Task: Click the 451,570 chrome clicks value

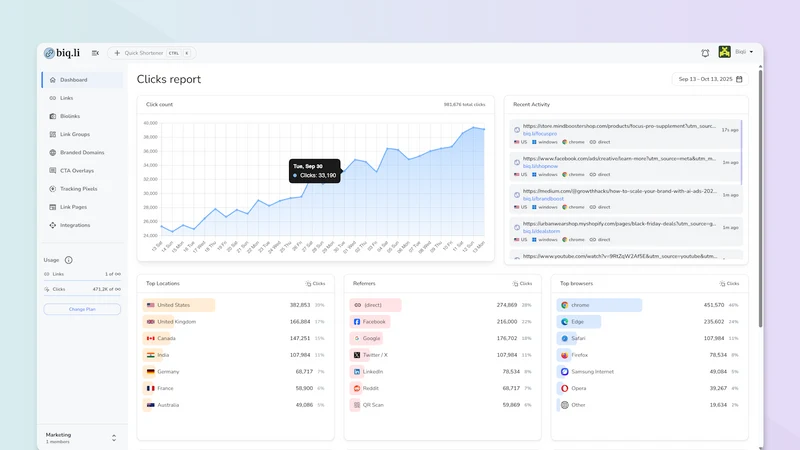Action: (x=714, y=305)
